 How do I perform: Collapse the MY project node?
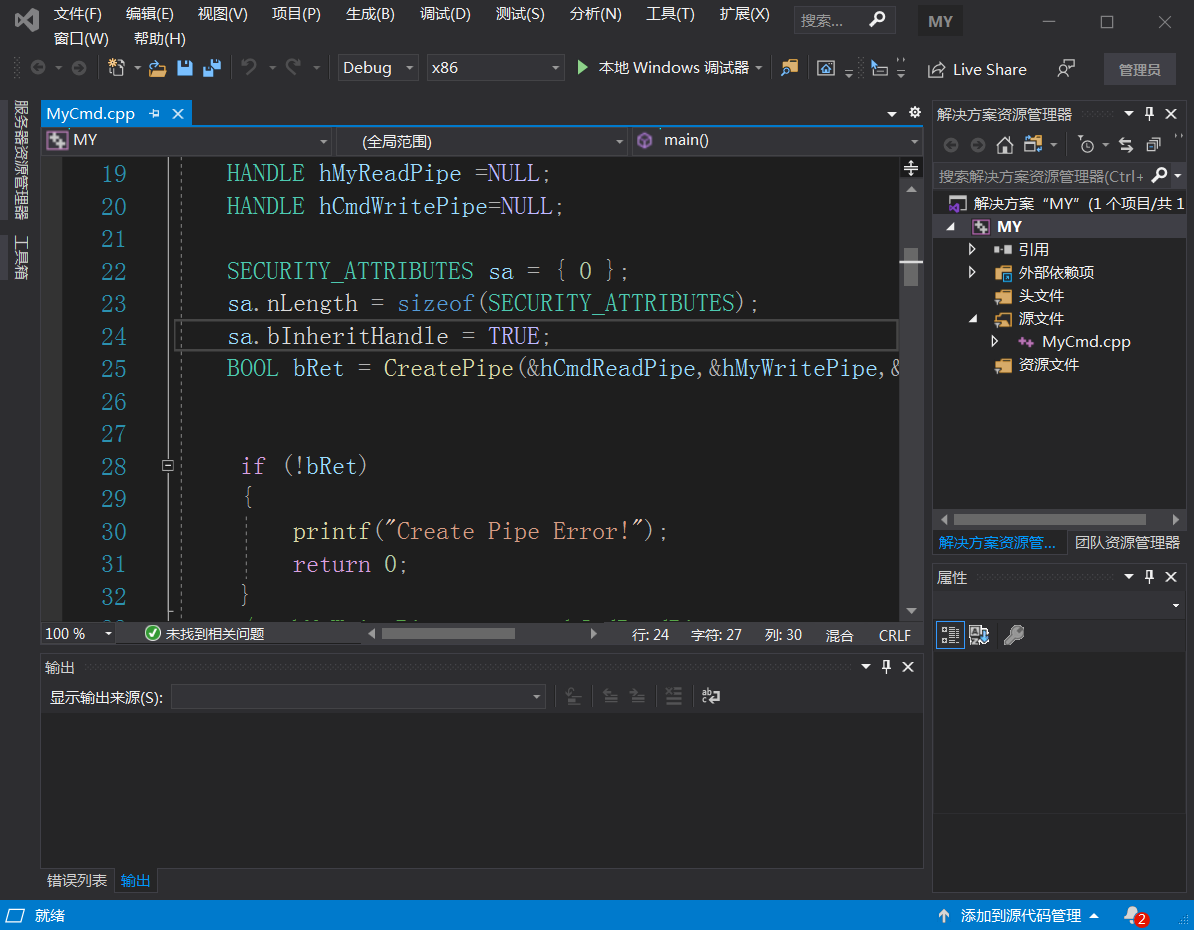click(x=950, y=227)
